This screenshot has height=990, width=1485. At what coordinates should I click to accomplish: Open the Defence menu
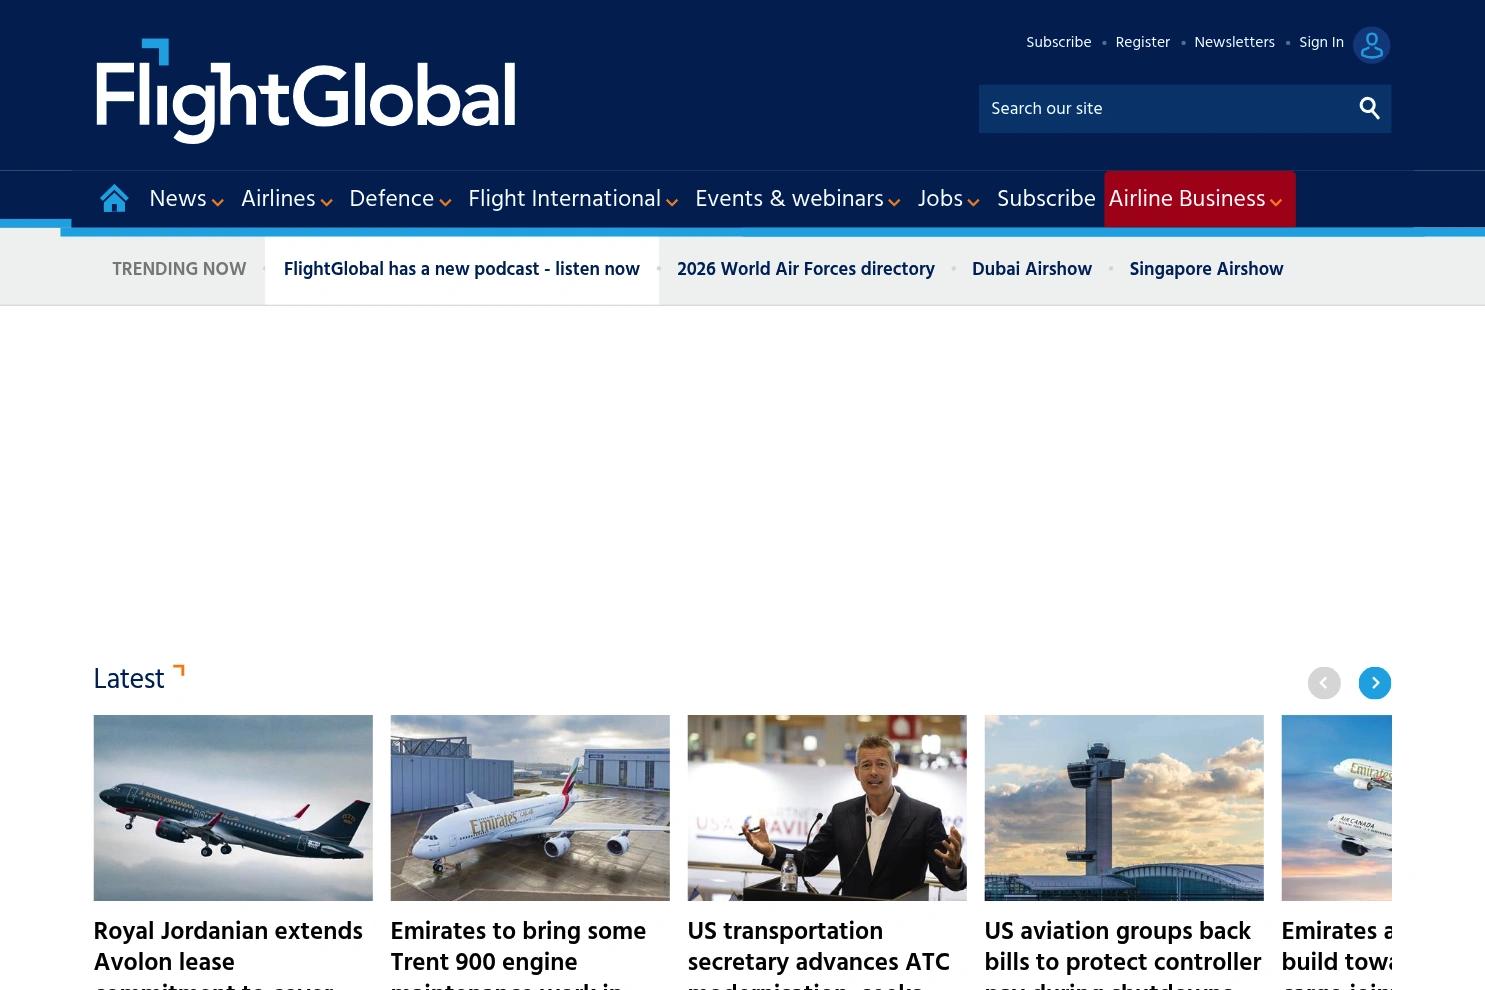(x=391, y=199)
